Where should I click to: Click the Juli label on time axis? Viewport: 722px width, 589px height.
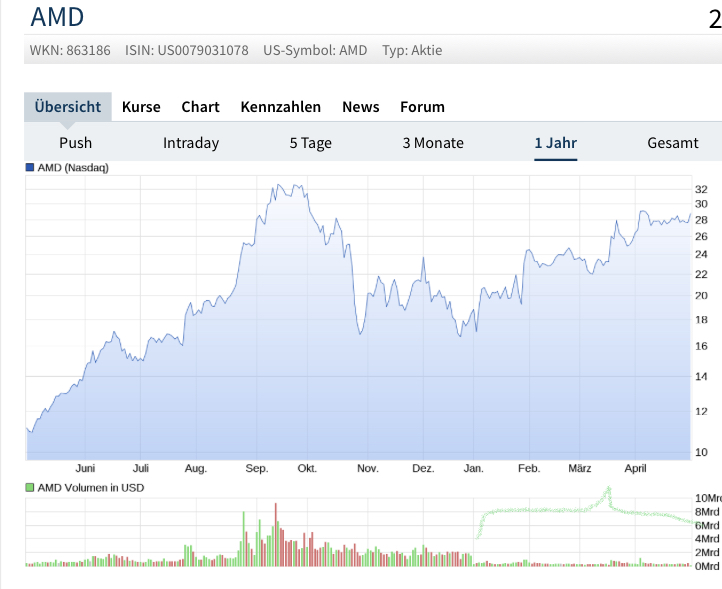point(140,468)
